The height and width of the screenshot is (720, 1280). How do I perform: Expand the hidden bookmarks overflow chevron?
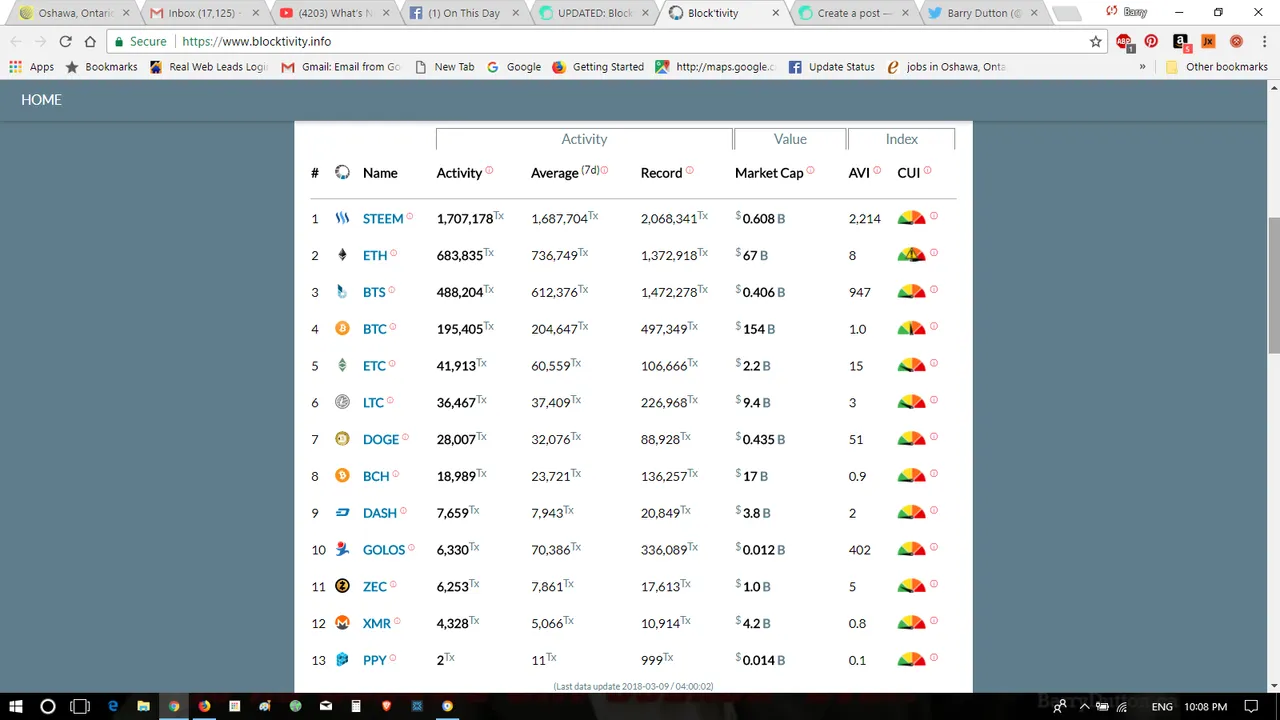(1142, 67)
